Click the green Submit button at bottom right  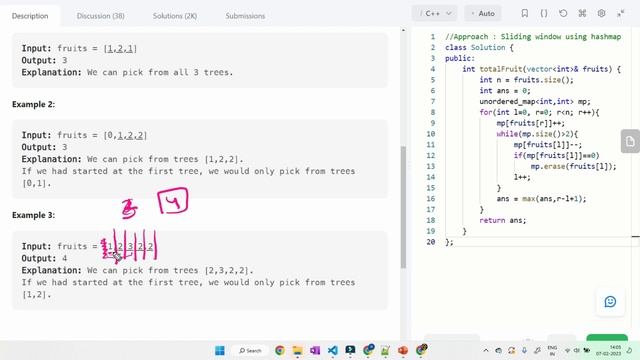607,338
